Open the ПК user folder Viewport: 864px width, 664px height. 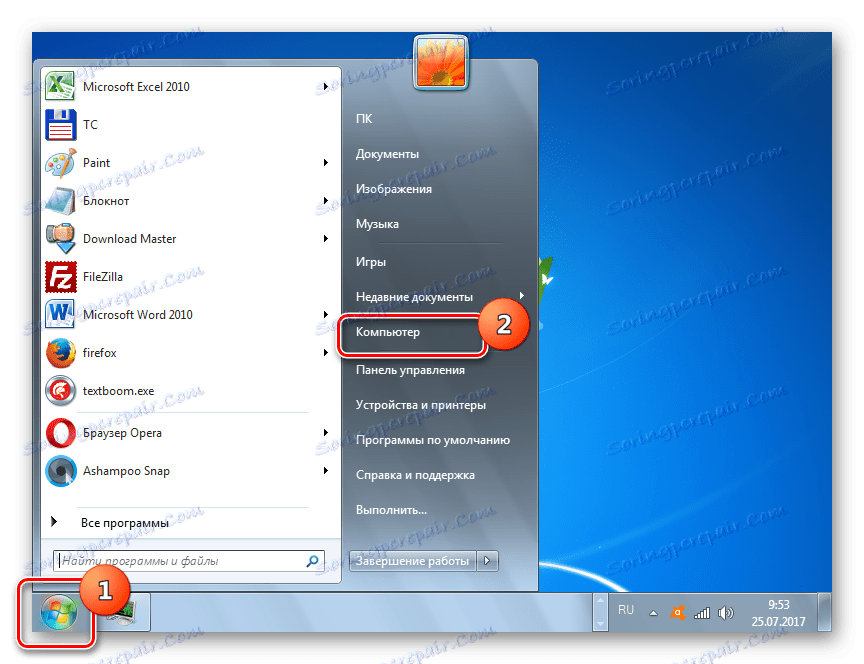(364, 118)
